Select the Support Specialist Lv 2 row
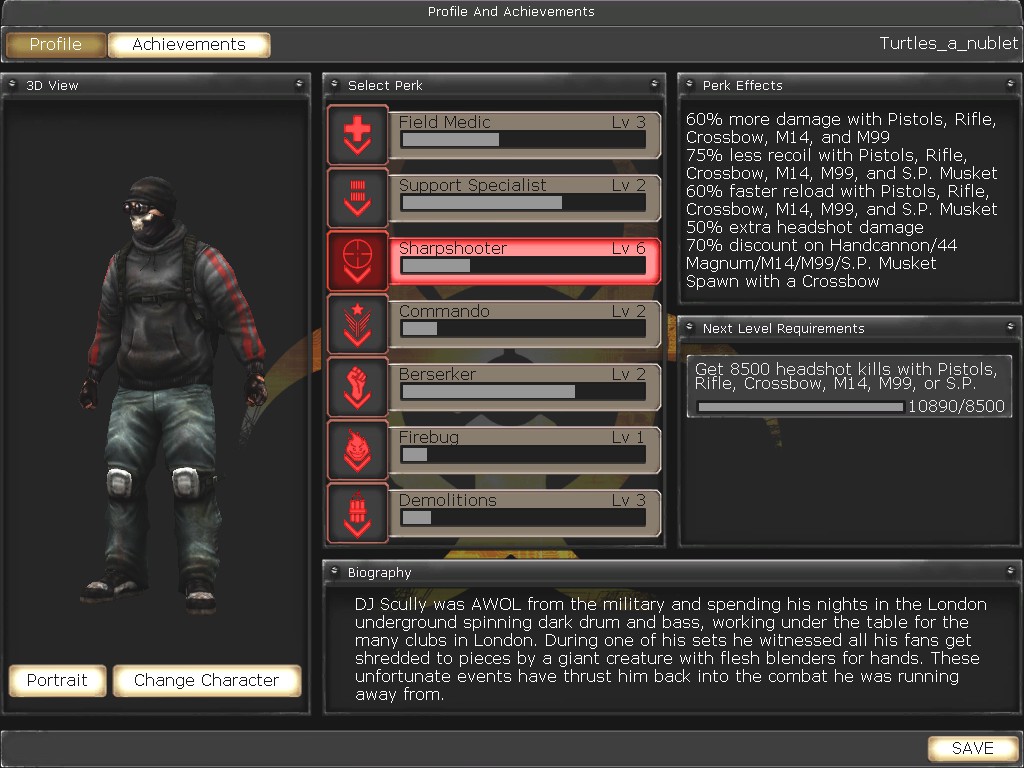 (524, 198)
